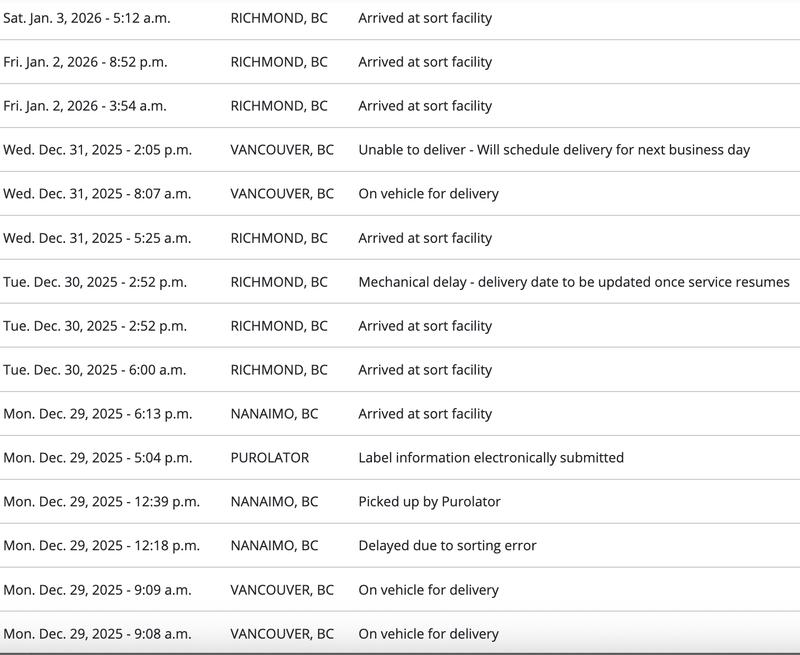Select "Arrived at sort facility" for Dec. 30 6:00 a.m.
800x655 pixels.
425,370
